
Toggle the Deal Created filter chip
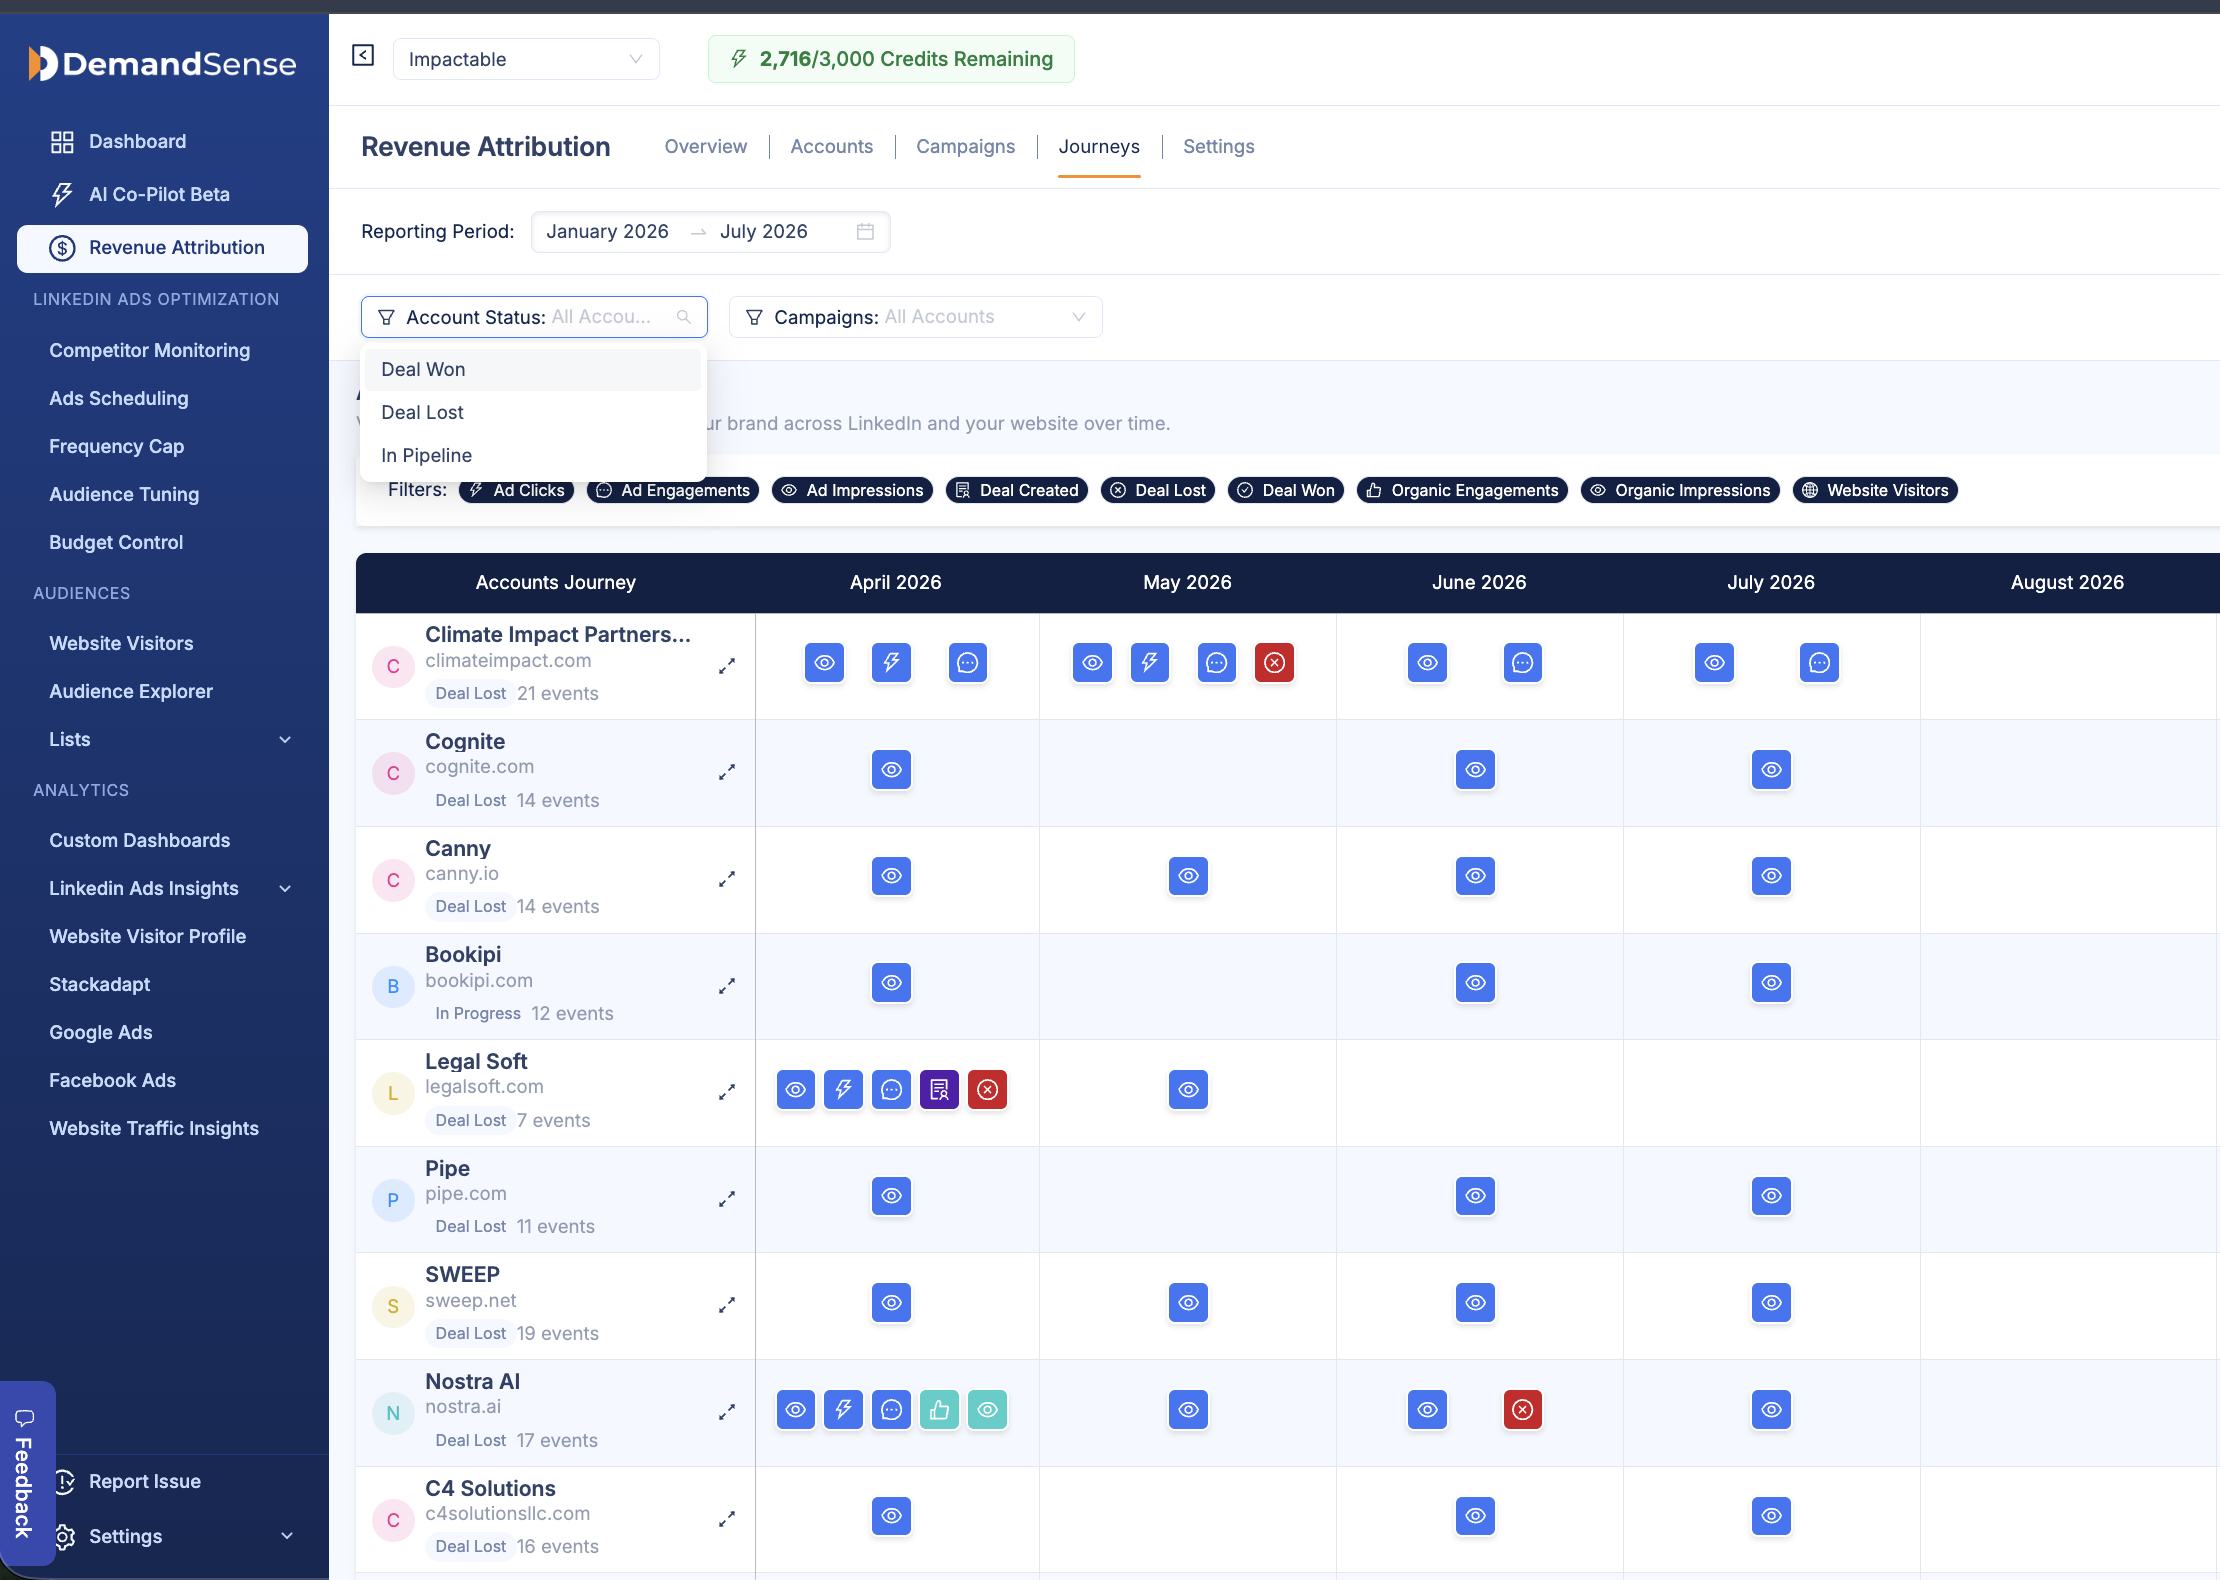(1017, 490)
